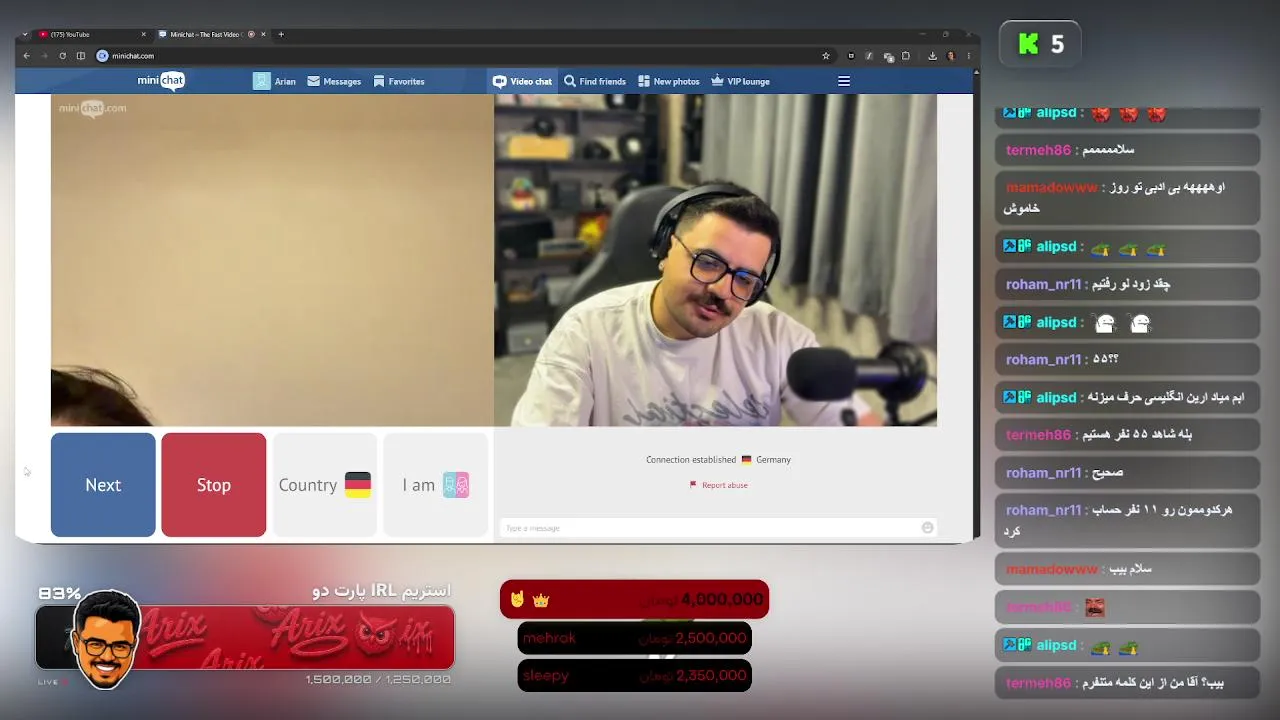Go back to the previous page
Viewport: 1280px width, 720px height.
[x=27, y=56]
